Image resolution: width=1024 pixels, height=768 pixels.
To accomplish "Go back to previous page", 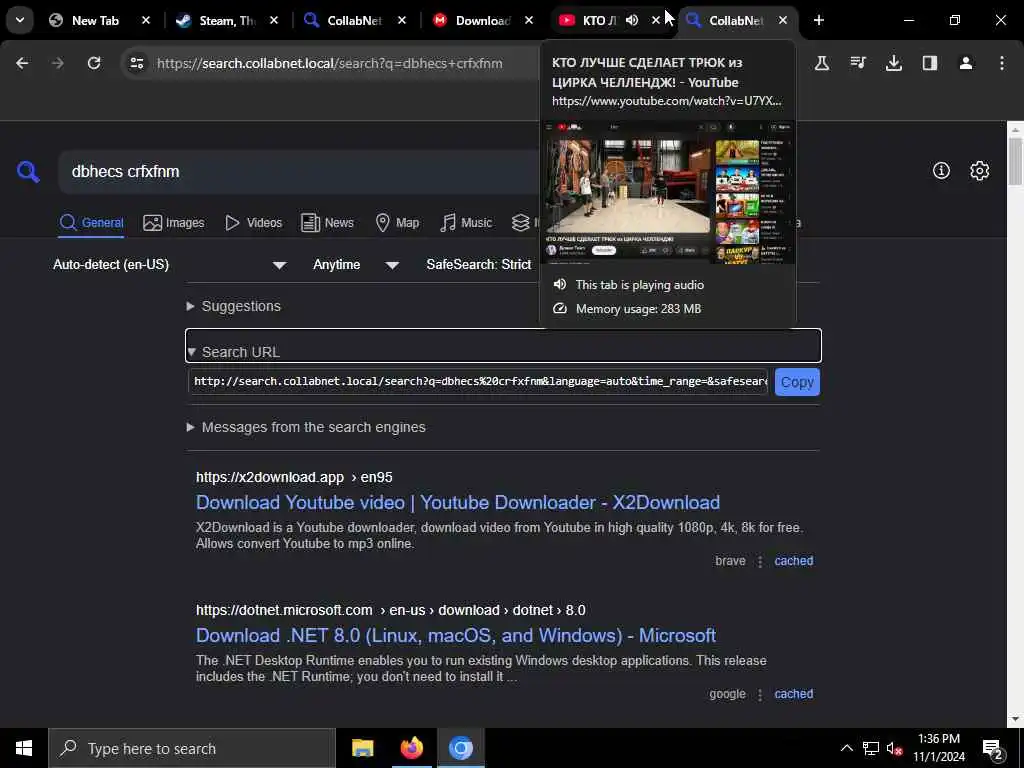I will coord(22,63).
